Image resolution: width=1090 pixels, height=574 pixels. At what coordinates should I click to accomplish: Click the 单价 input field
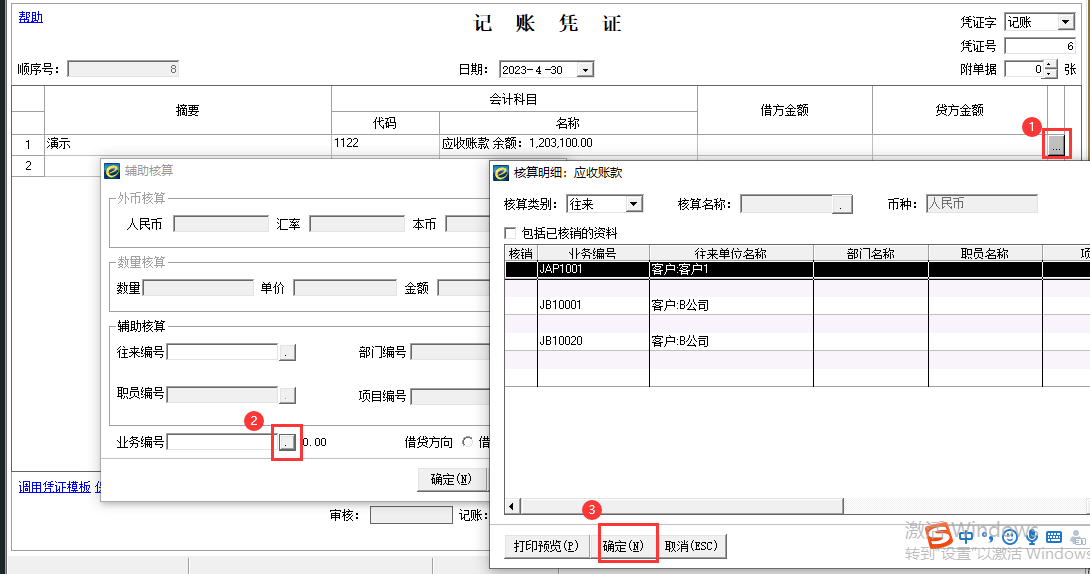(x=345, y=288)
